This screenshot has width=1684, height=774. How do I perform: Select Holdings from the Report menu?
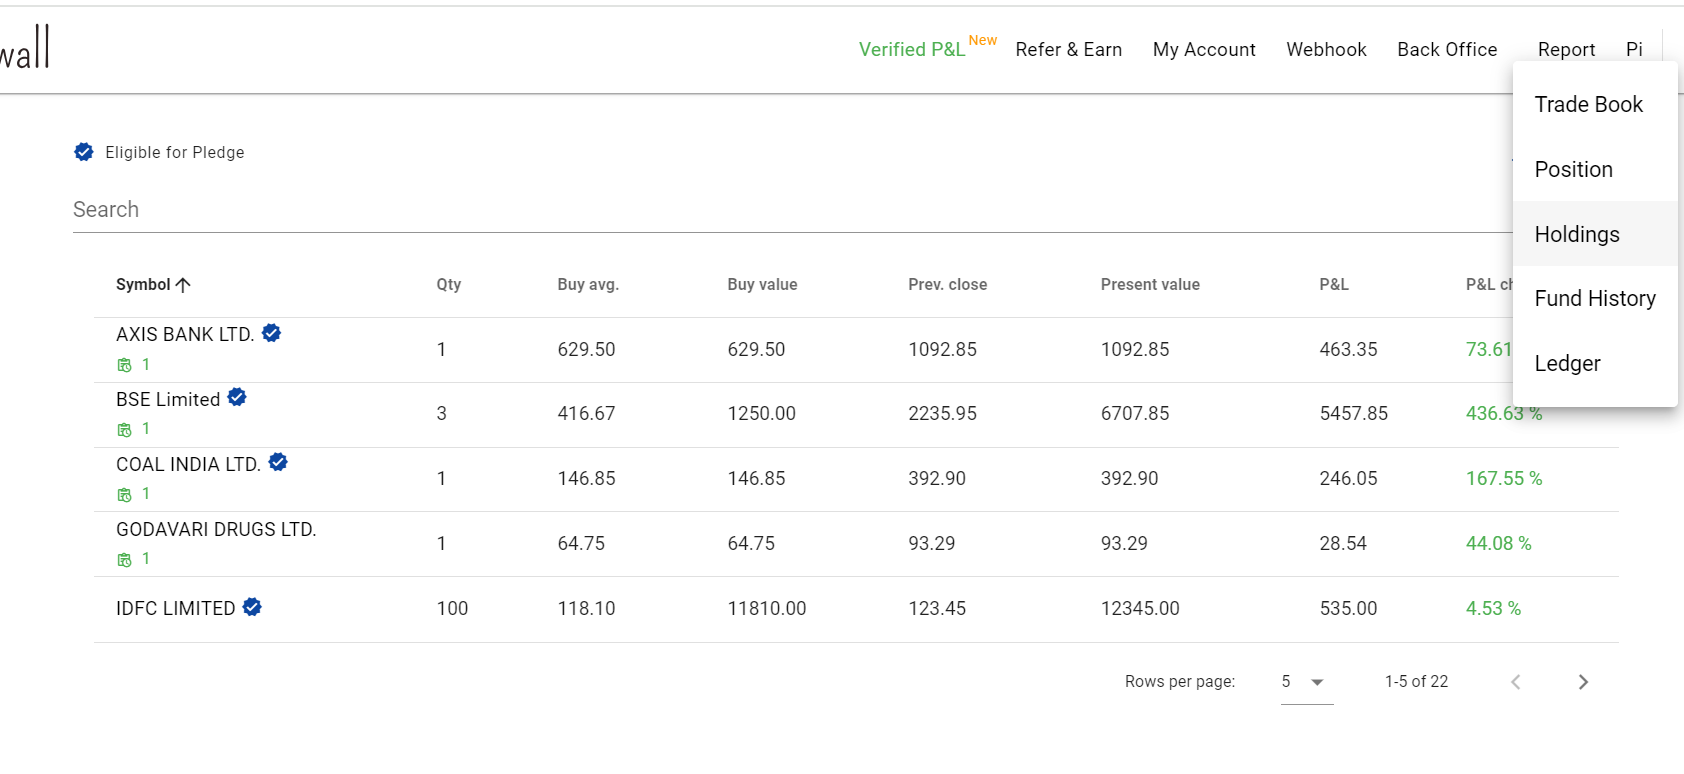click(x=1577, y=234)
